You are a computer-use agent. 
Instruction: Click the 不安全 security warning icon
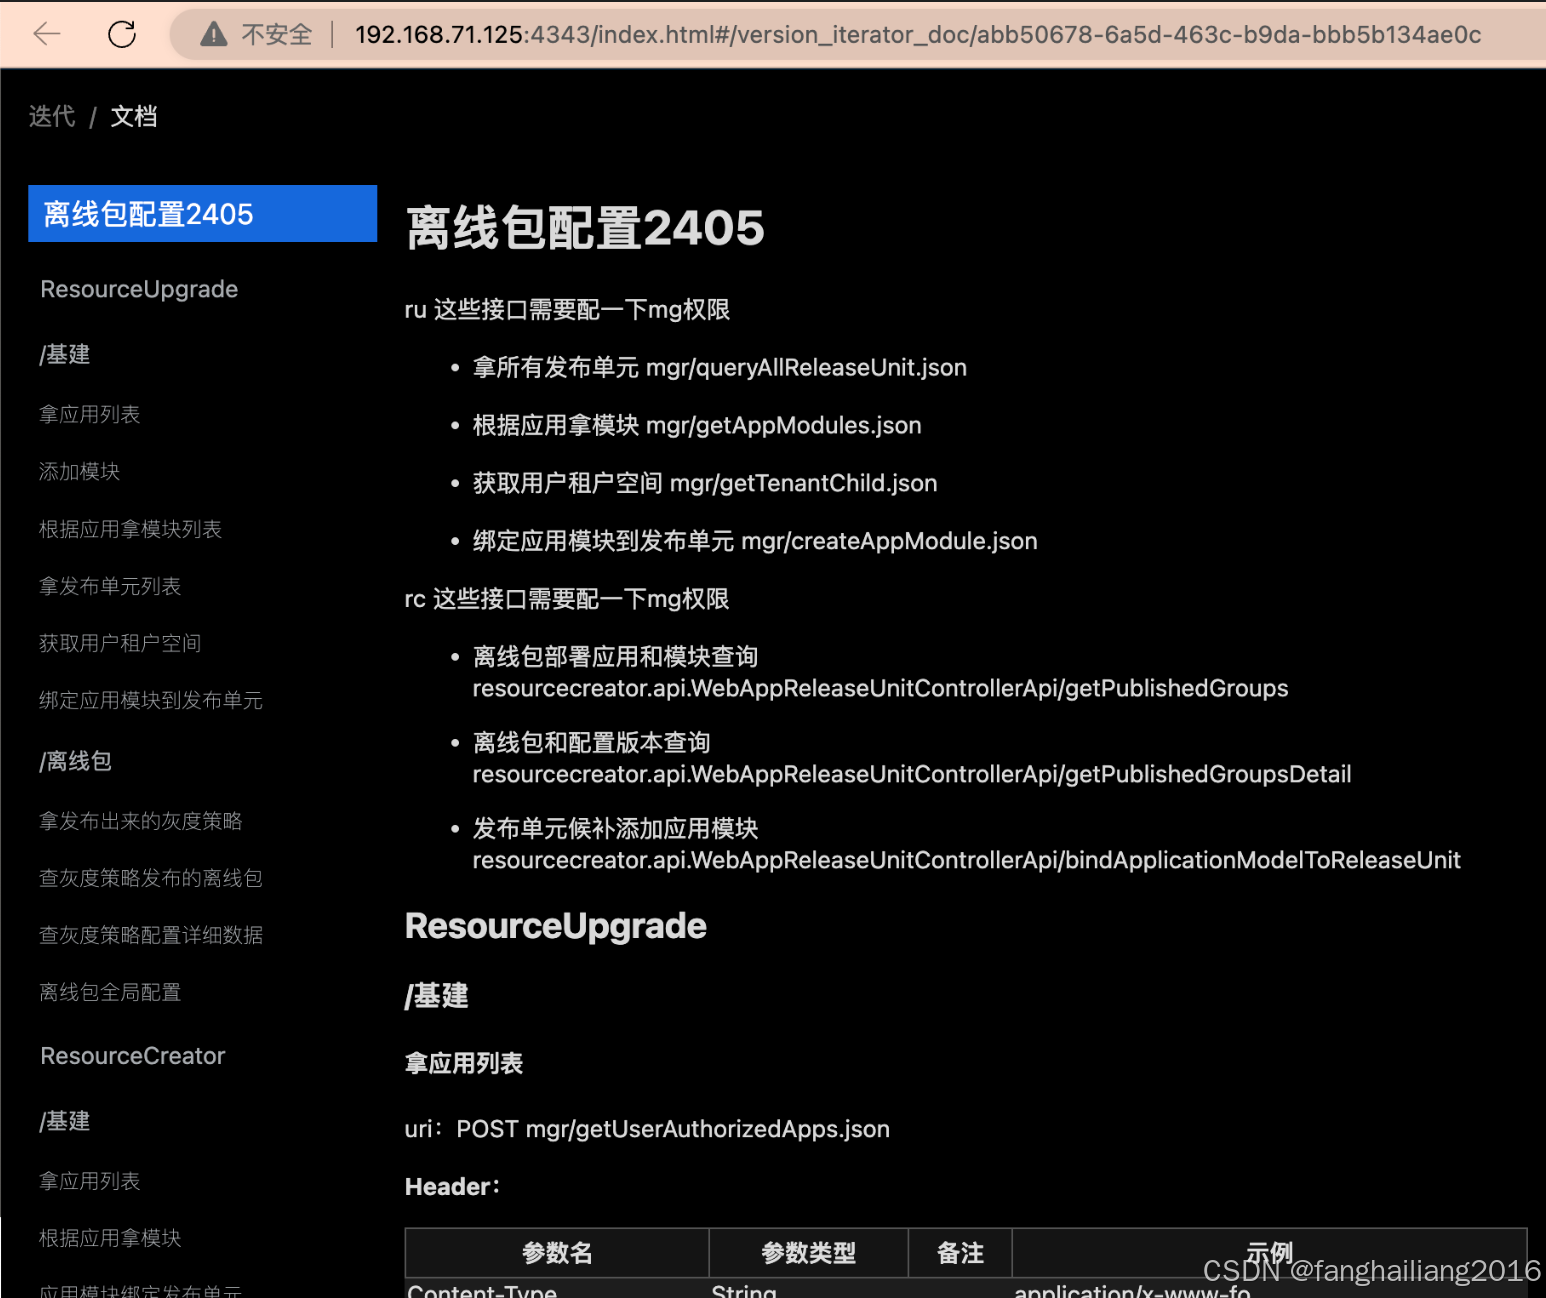(x=212, y=33)
